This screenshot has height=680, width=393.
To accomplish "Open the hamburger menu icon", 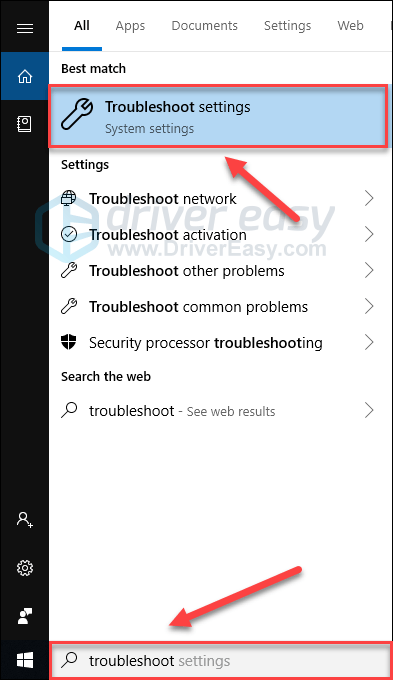I will (25, 29).
